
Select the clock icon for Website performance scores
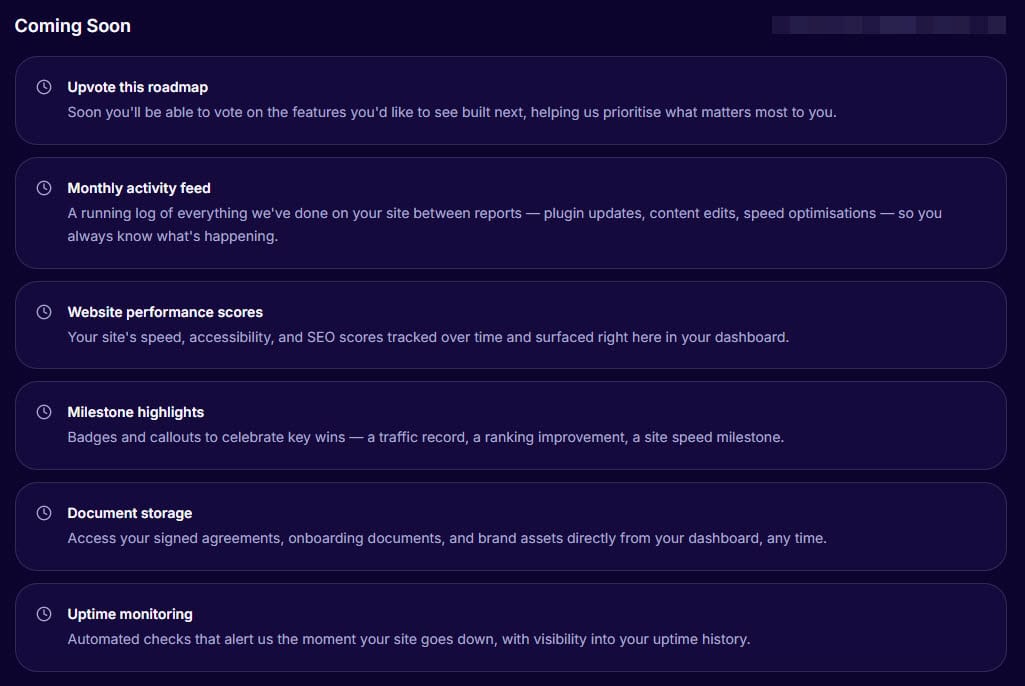pos(44,312)
